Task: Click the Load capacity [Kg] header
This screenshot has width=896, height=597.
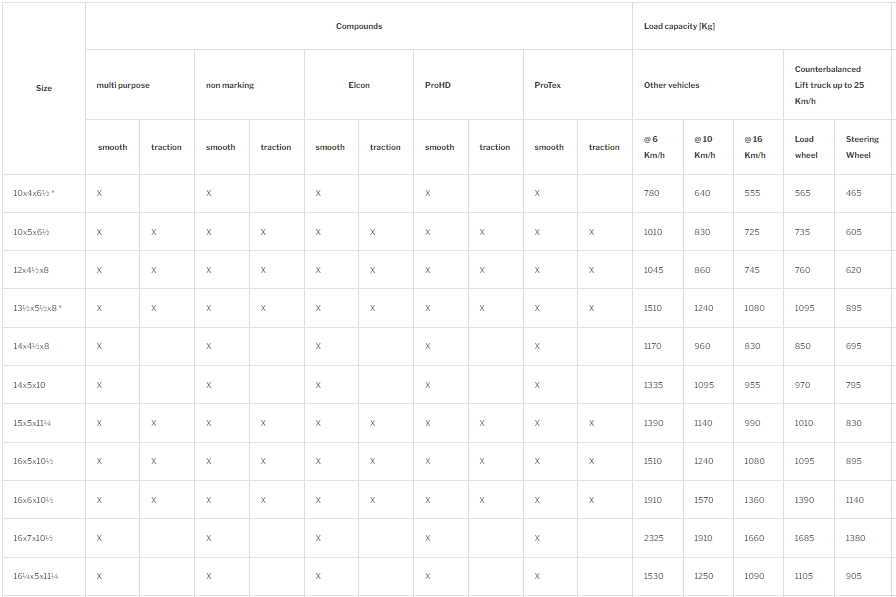Action: [x=677, y=26]
